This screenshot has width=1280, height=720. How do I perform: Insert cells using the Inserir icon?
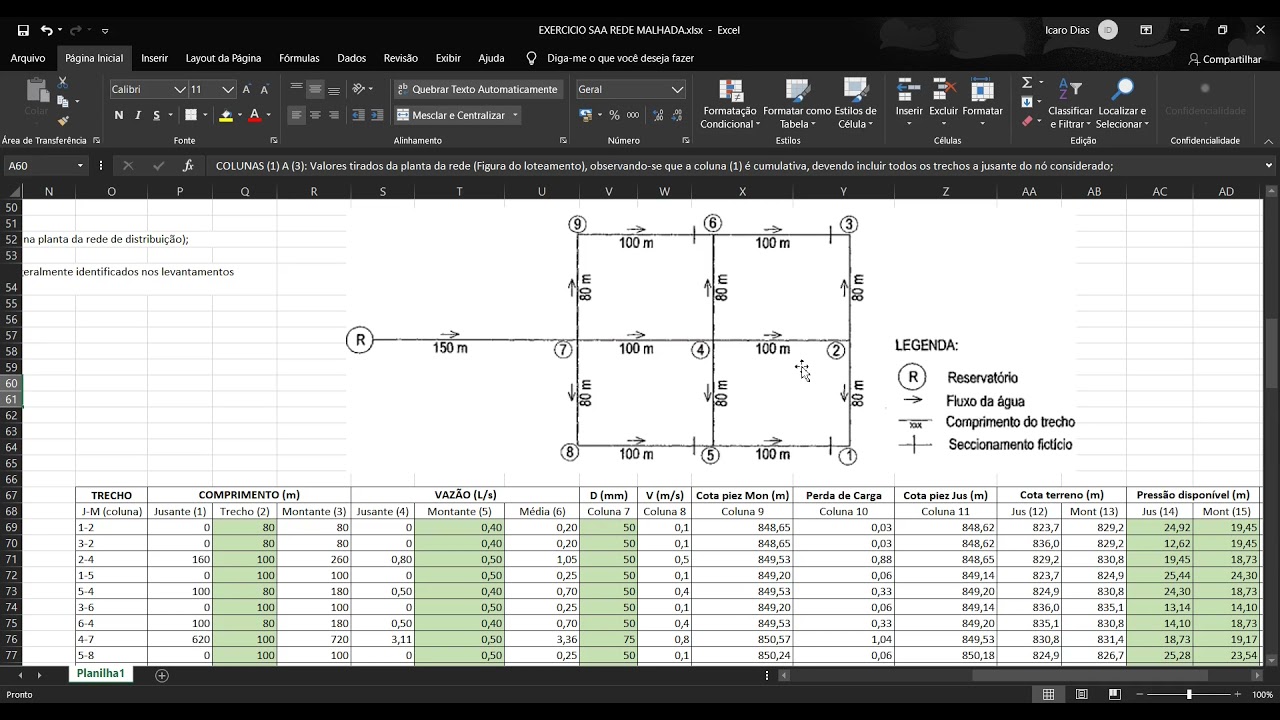tap(909, 98)
